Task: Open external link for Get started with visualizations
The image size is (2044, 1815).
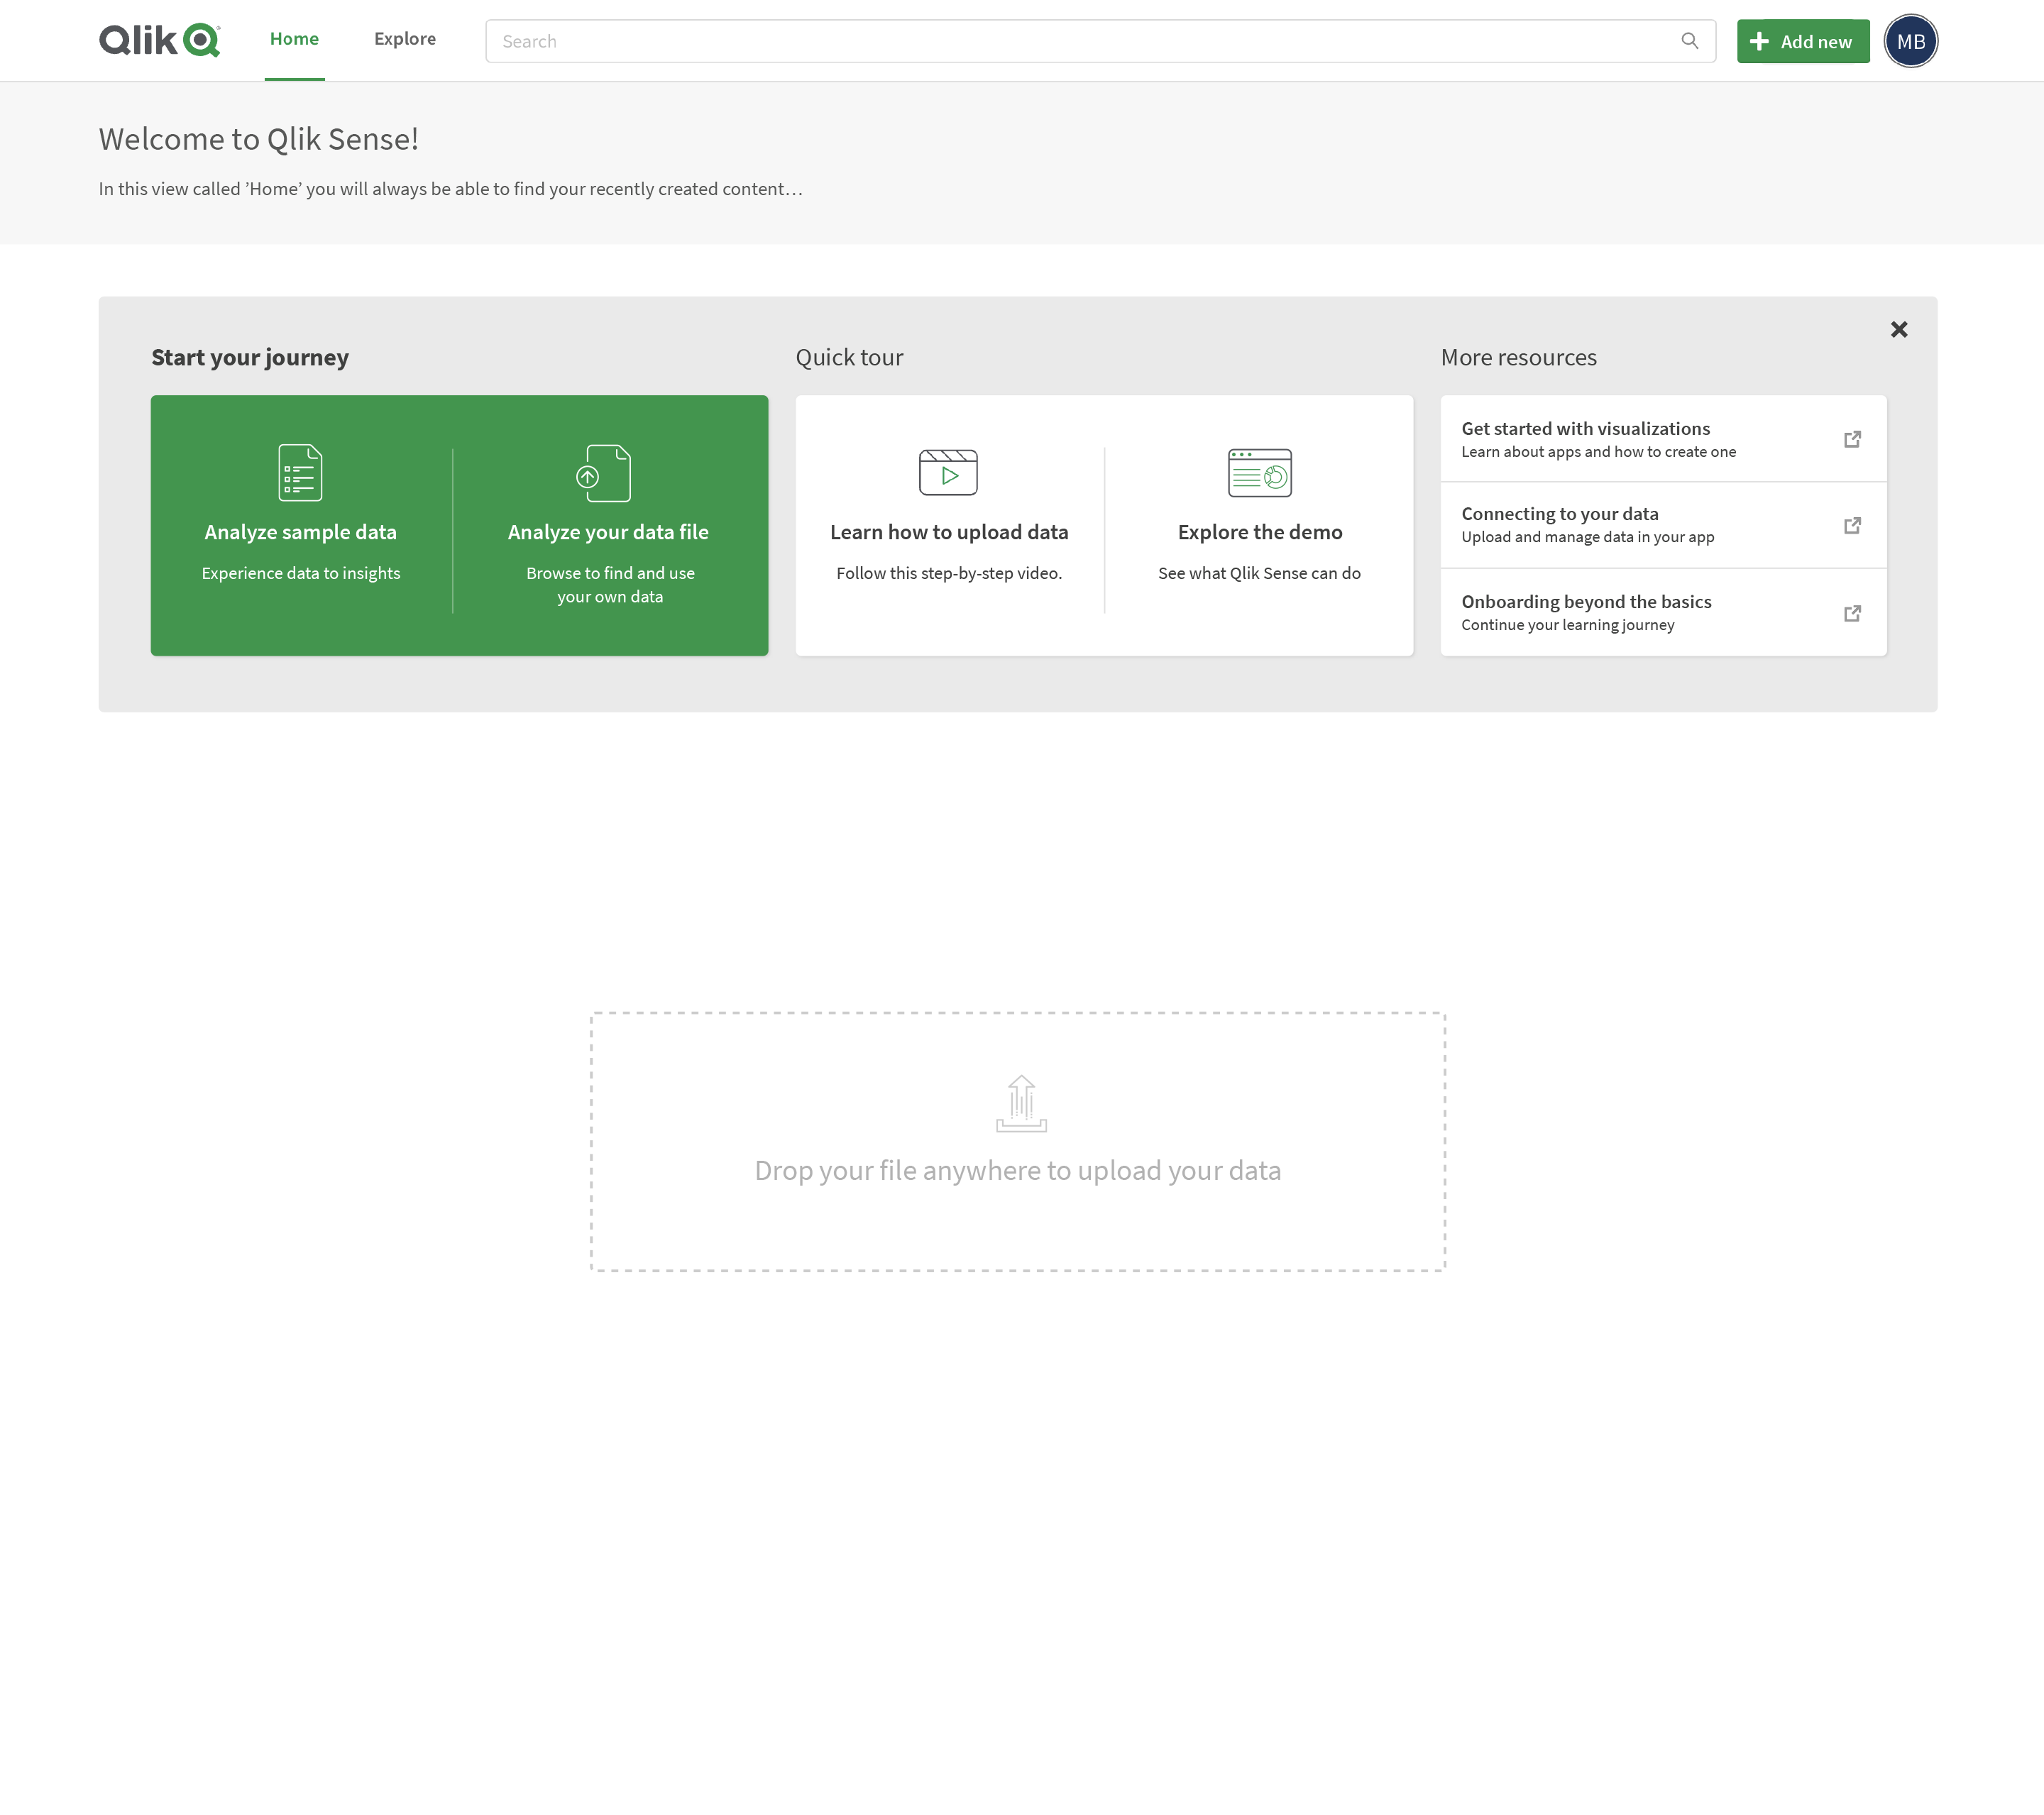Action: point(1853,439)
